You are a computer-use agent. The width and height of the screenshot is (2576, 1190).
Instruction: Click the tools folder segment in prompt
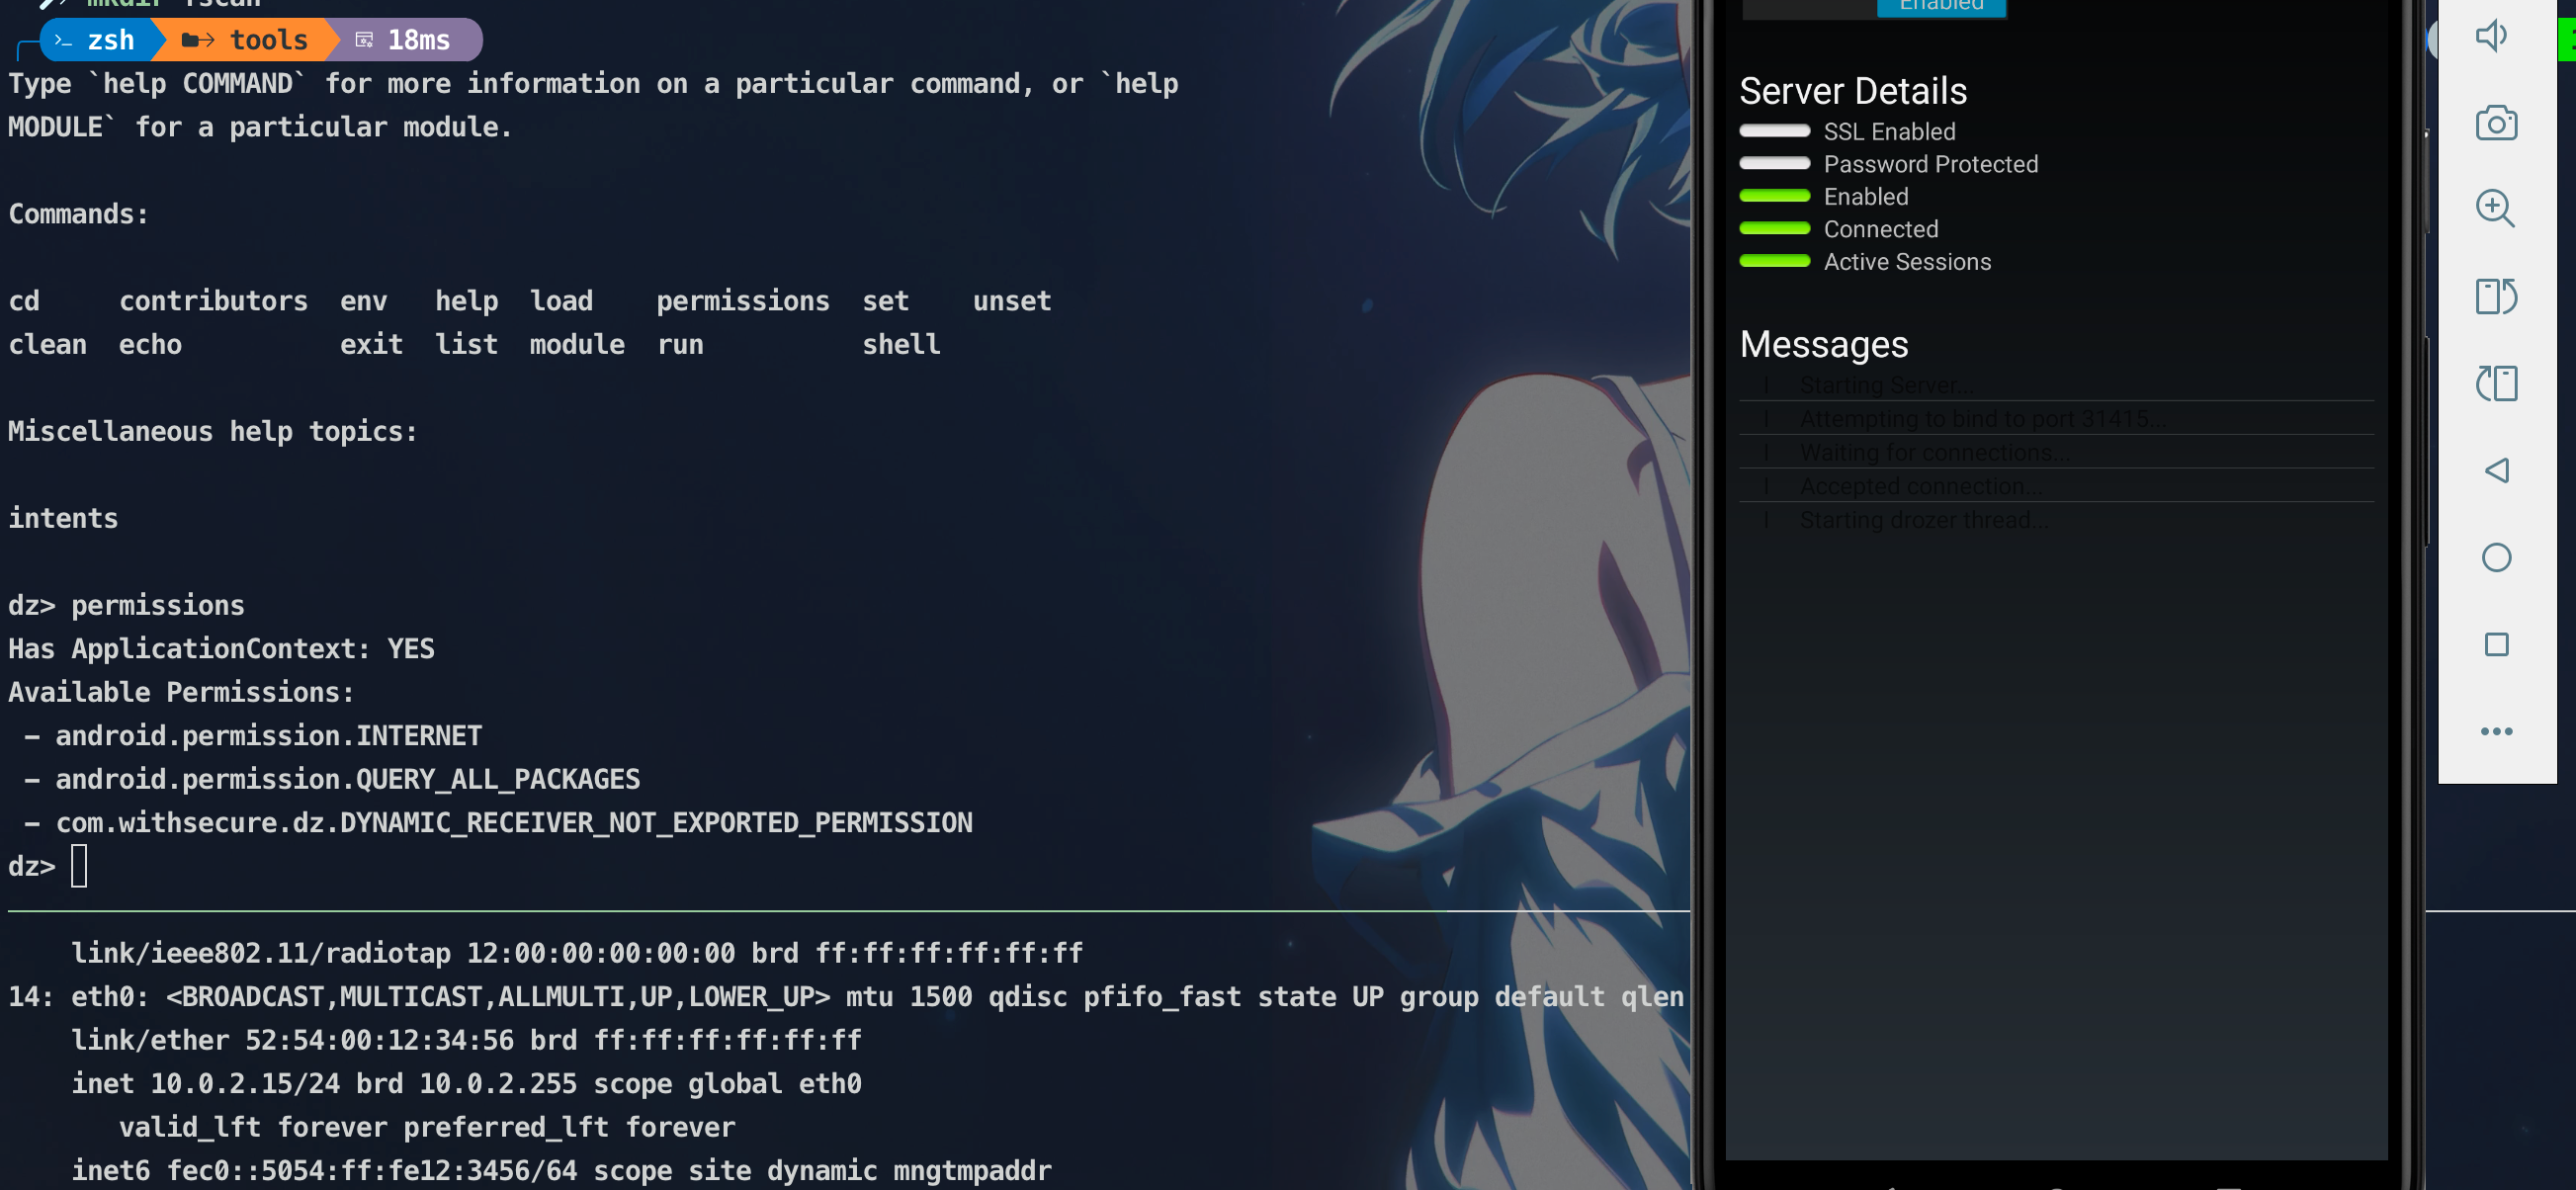246,40
